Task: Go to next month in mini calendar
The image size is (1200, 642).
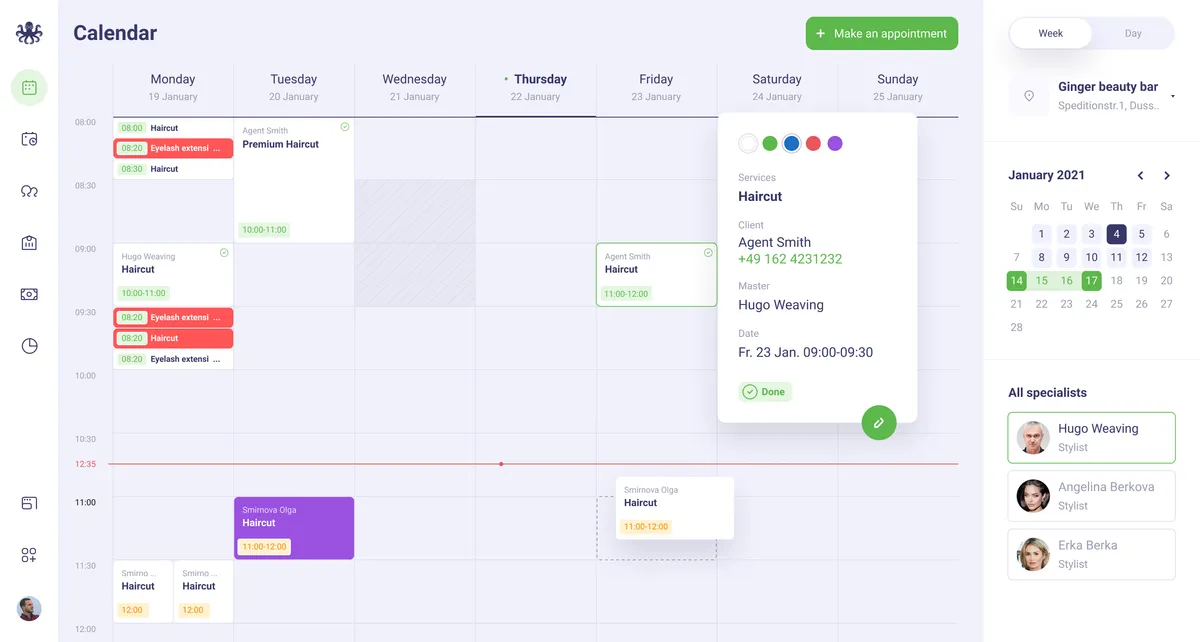Action: (1166, 175)
